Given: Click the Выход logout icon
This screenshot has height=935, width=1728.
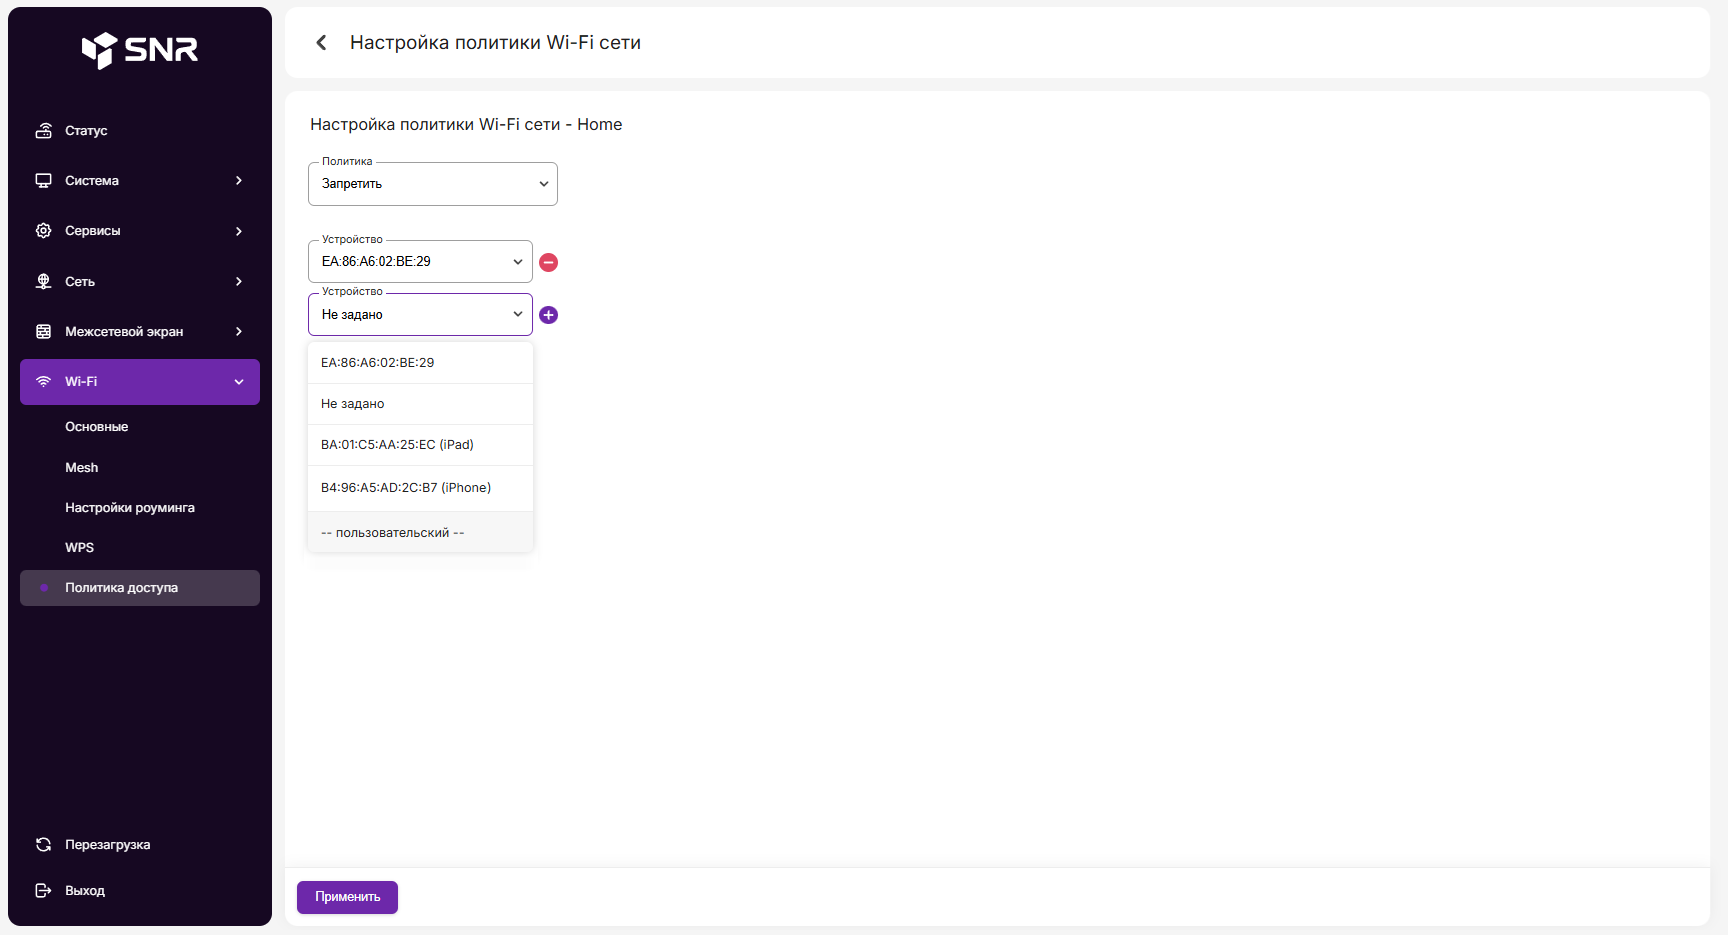Looking at the screenshot, I should (44, 891).
